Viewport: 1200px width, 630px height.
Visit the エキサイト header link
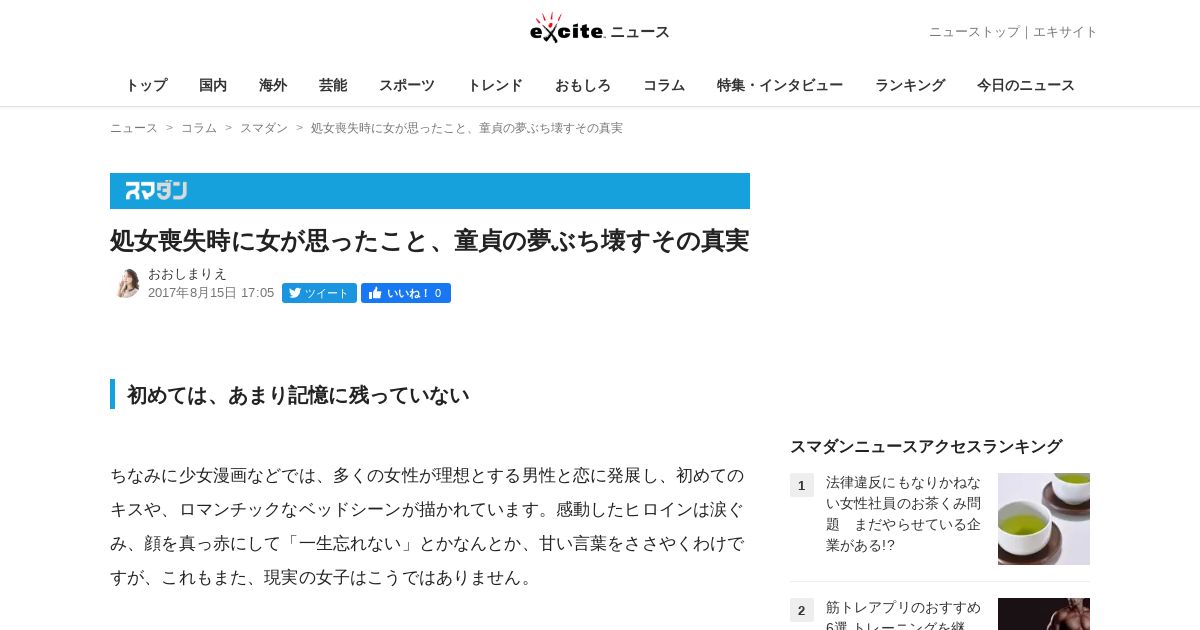coord(1065,32)
